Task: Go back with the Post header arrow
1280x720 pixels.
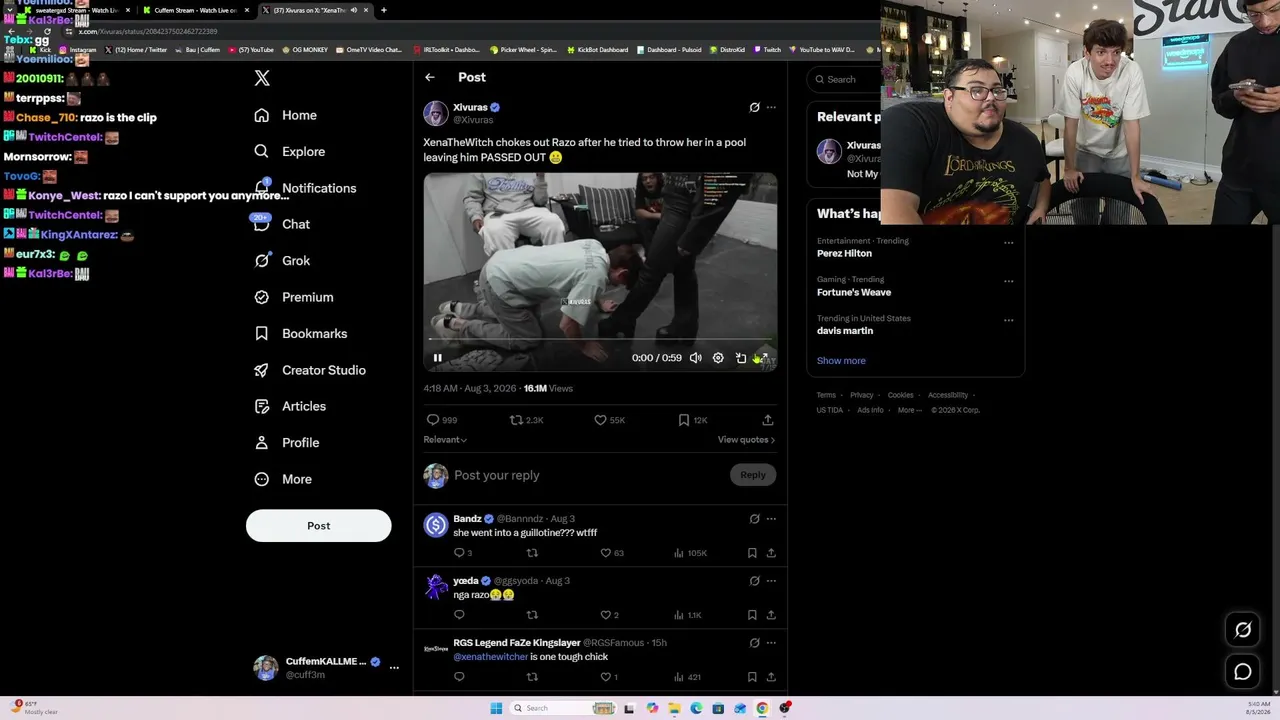Action: pos(430,77)
